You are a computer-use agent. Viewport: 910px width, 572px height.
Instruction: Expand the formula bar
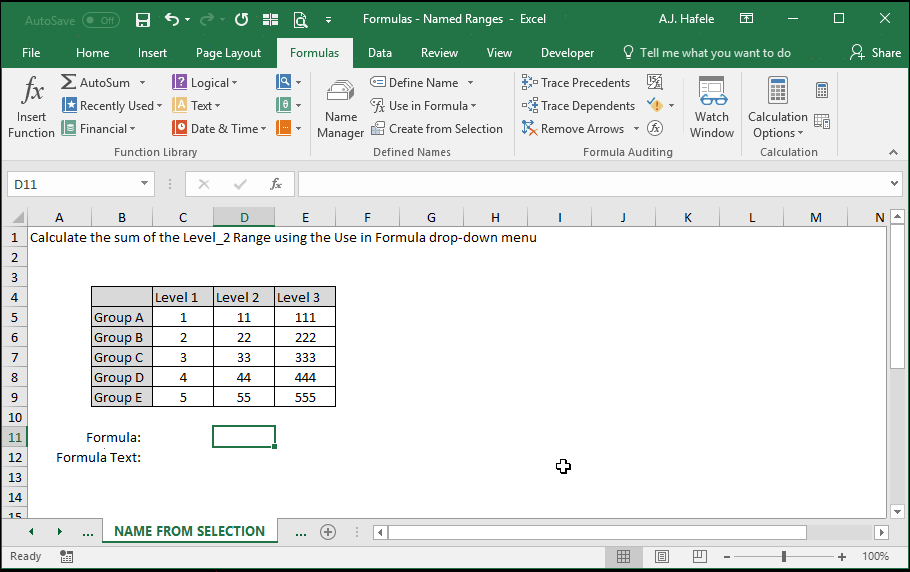894,184
